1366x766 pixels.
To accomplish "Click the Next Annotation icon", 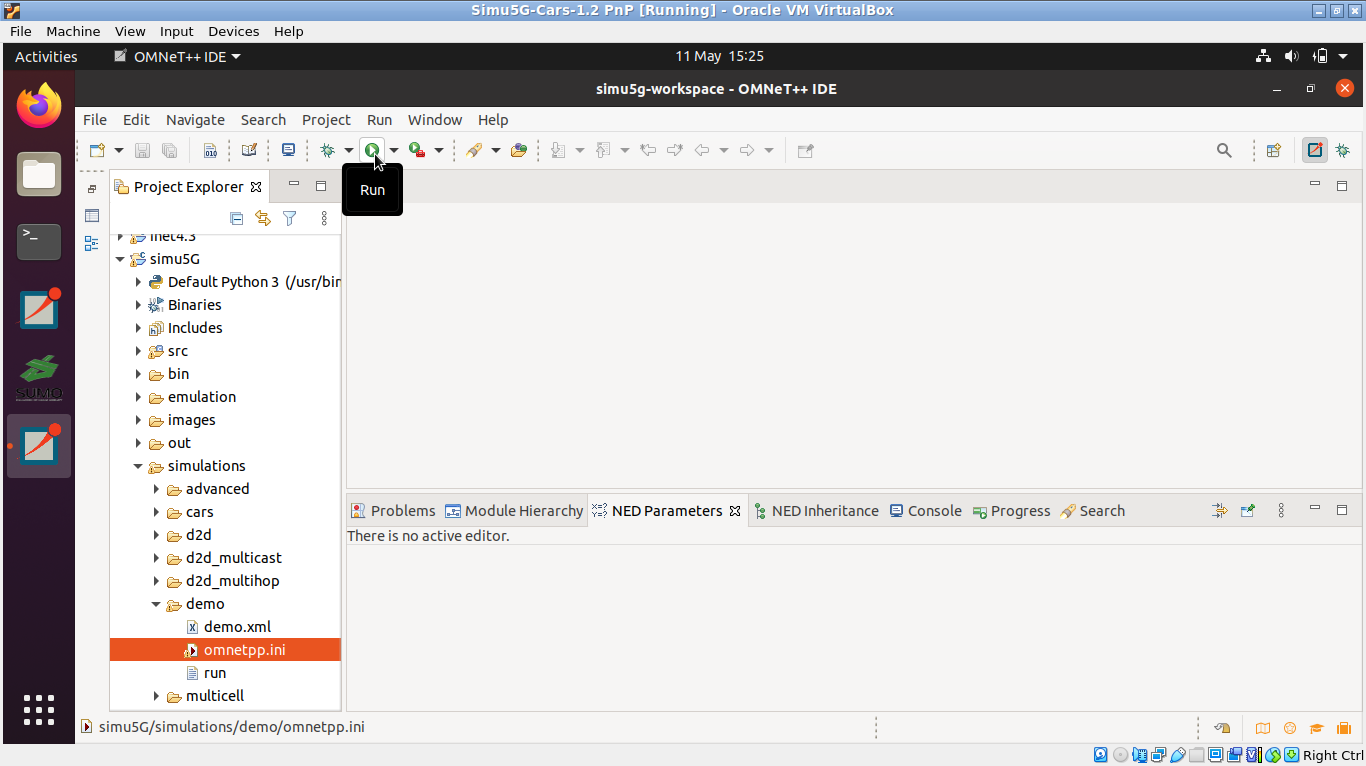I will pyautogui.click(x=558, y=150).
